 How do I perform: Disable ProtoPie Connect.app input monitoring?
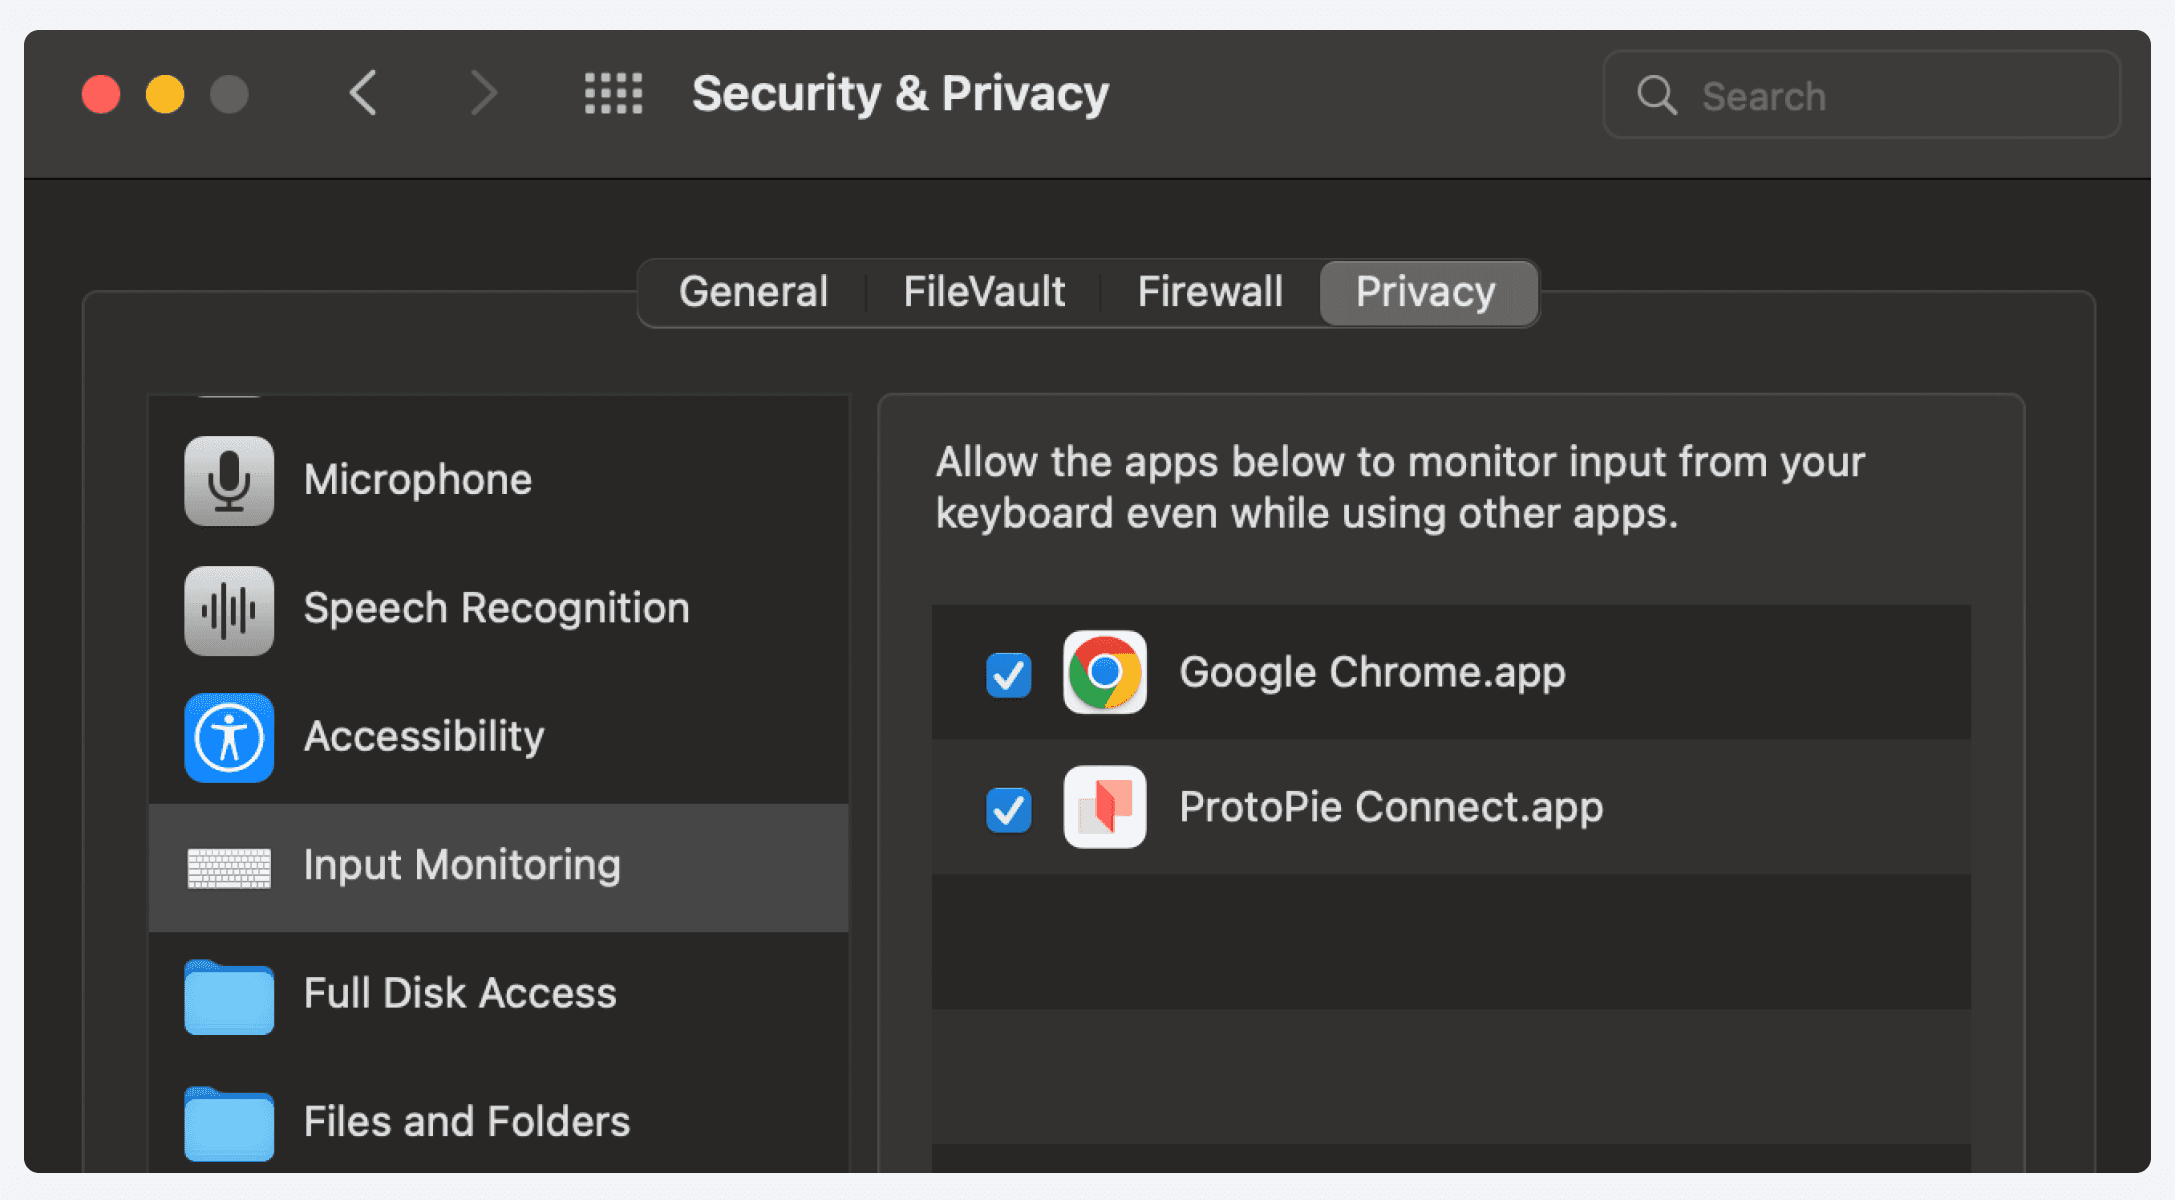1008,810
